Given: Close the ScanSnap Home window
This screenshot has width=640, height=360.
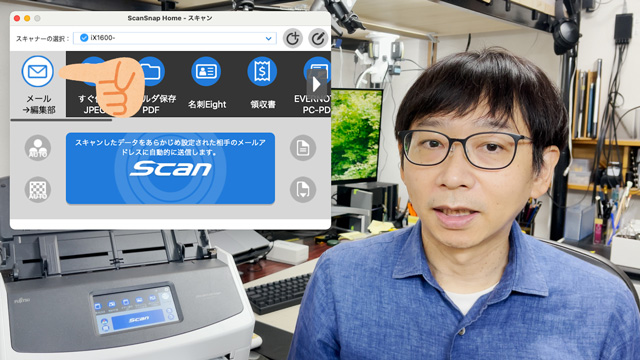Looking at the screenshot, I should click(x=17, y=18).
